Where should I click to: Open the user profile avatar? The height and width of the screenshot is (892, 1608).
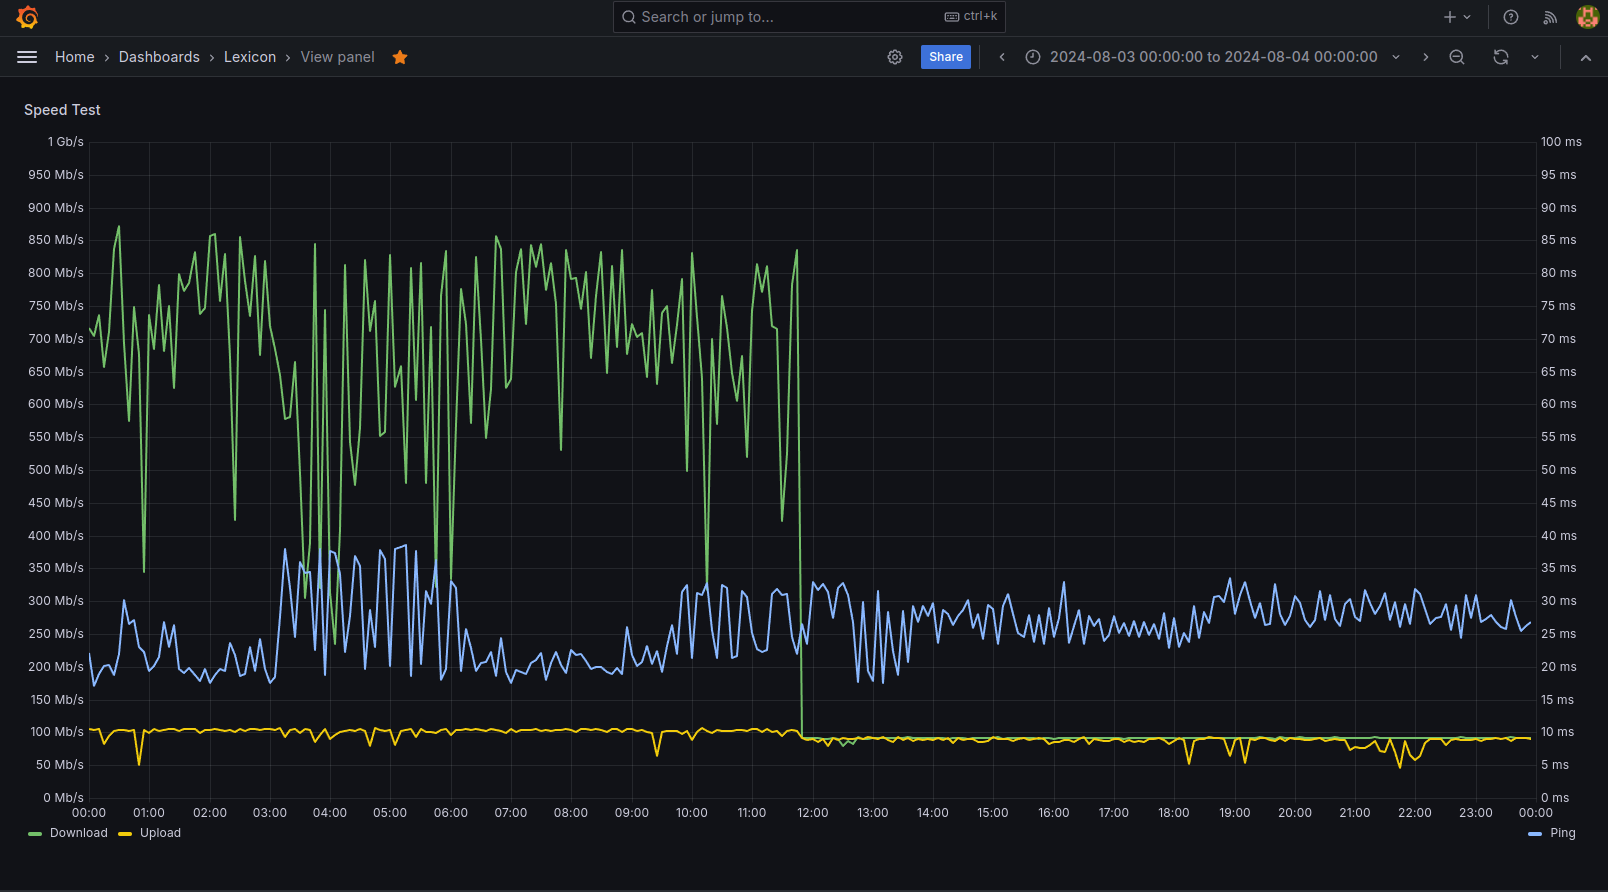click(1587, 17)
